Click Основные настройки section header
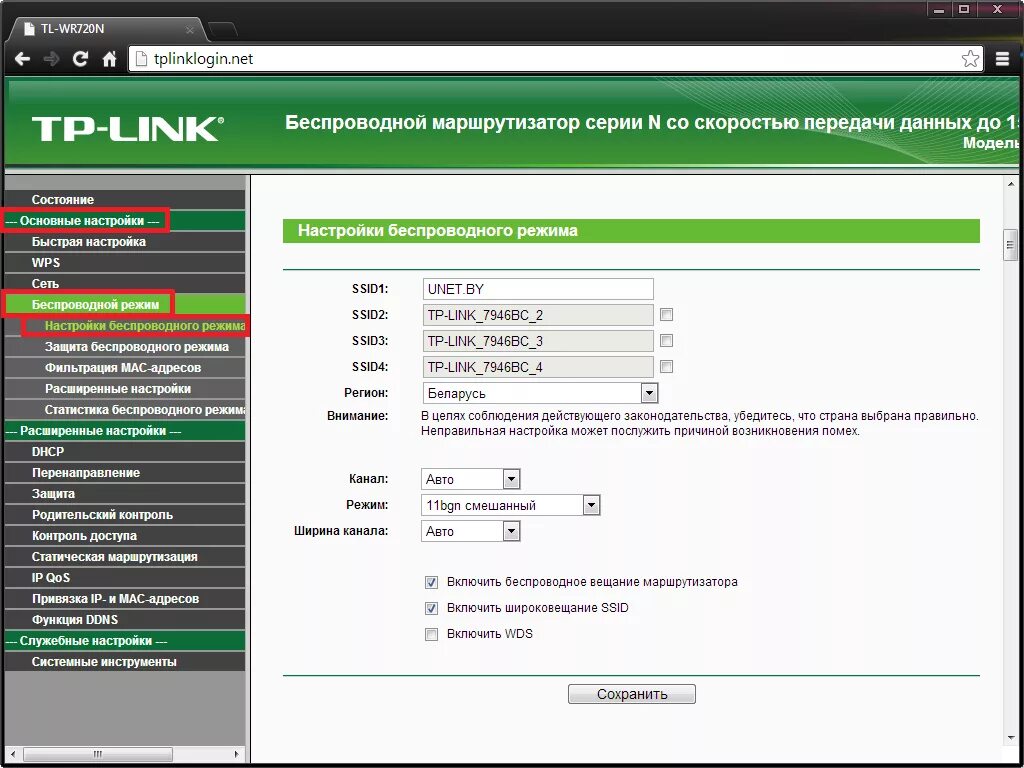 [x=125, y=221]
